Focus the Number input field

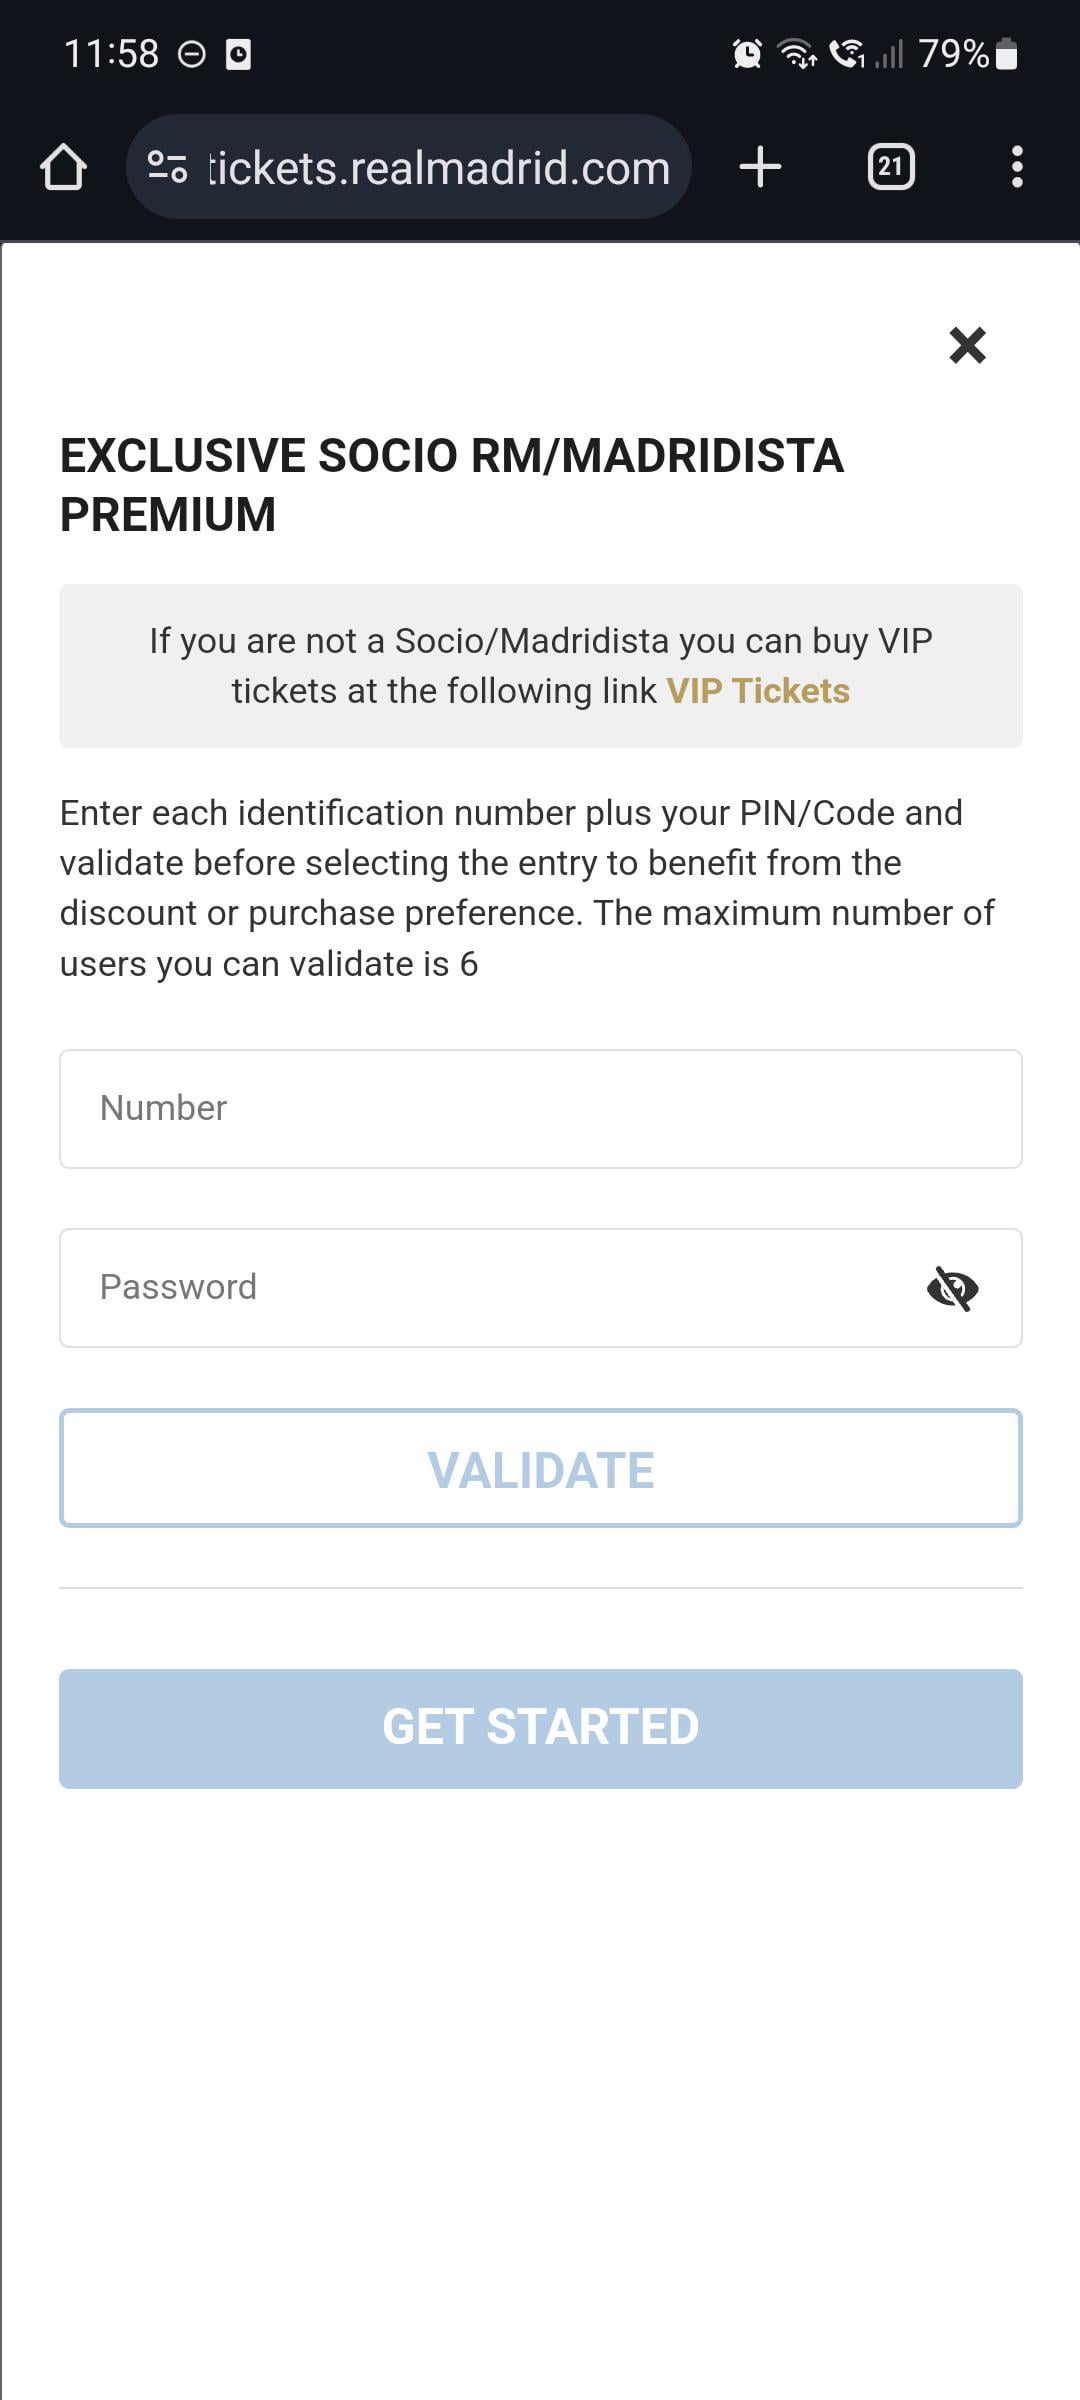click(x=540, y=1109)
